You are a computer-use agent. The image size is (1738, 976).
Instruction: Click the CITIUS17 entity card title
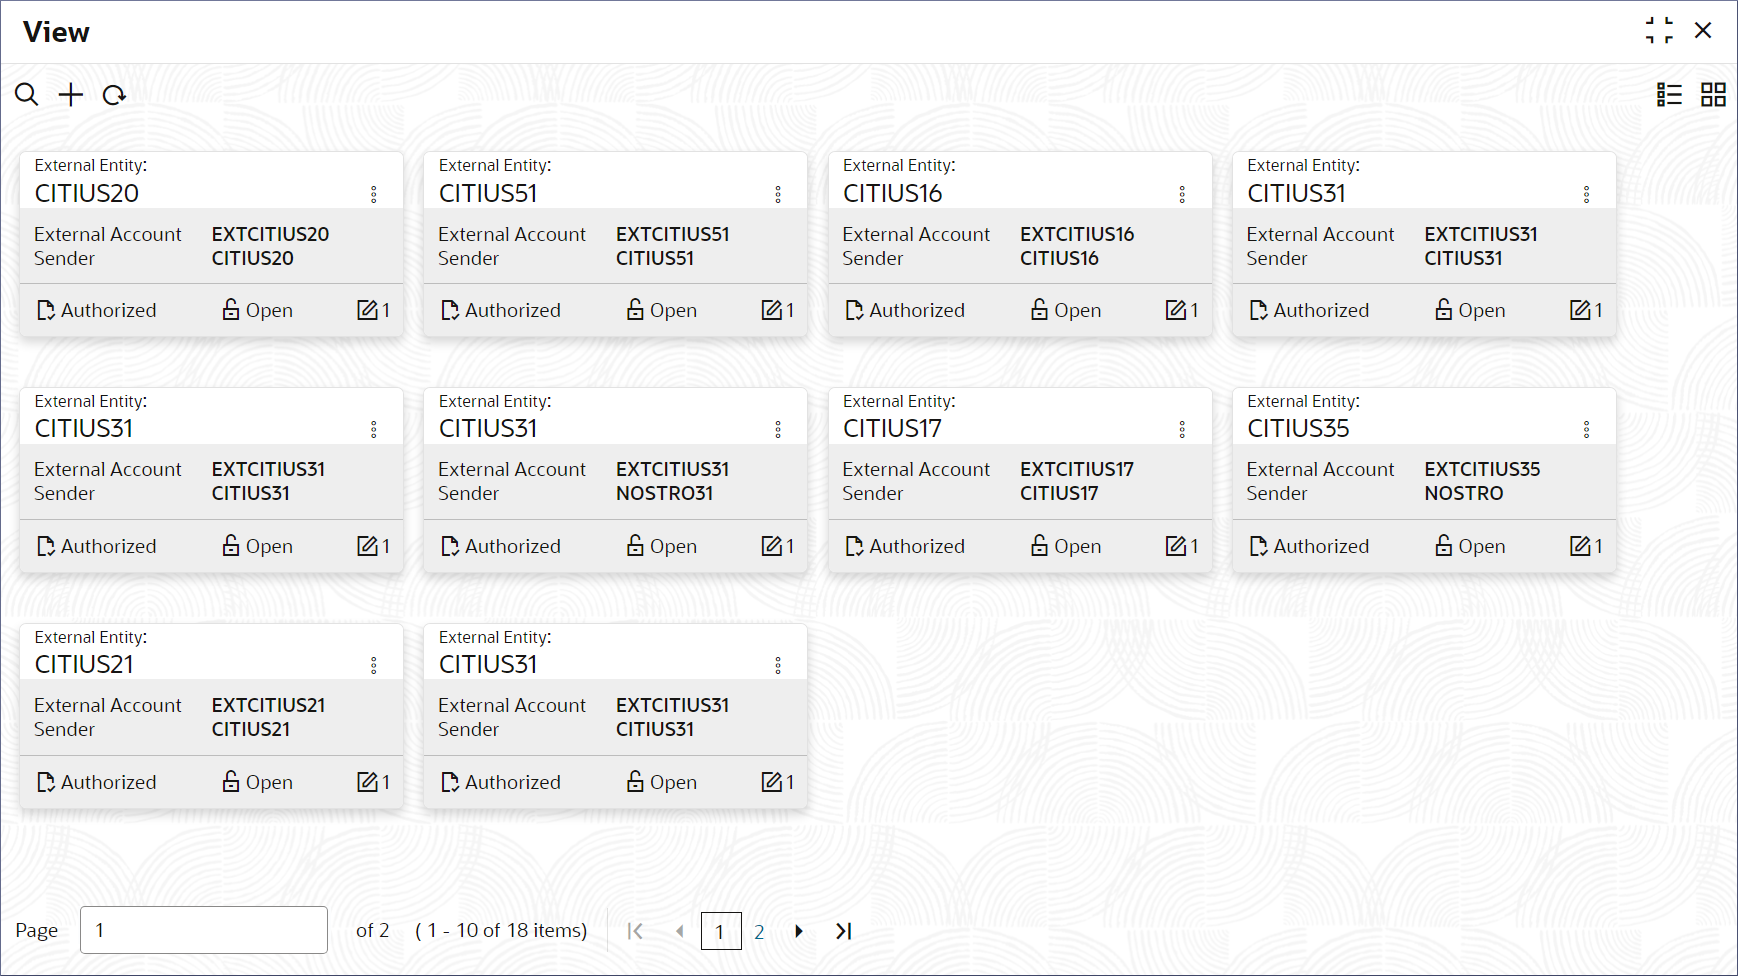(892, 429)
